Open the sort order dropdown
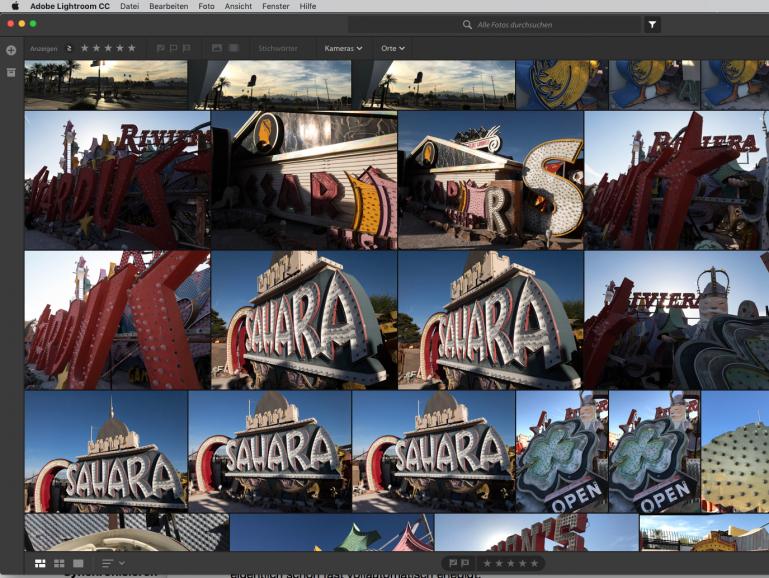Screen dimensions: 769x578 tap(113, 563)
